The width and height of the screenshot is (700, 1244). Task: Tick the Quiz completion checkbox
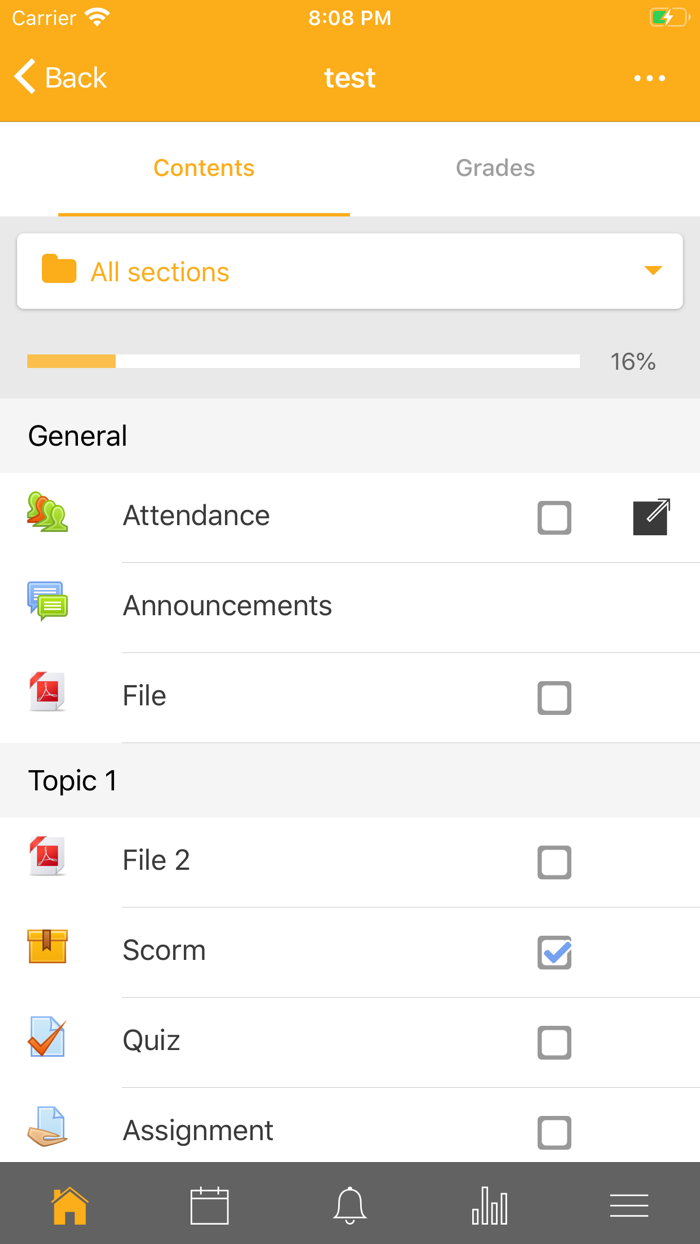[x=554, y=1043]
